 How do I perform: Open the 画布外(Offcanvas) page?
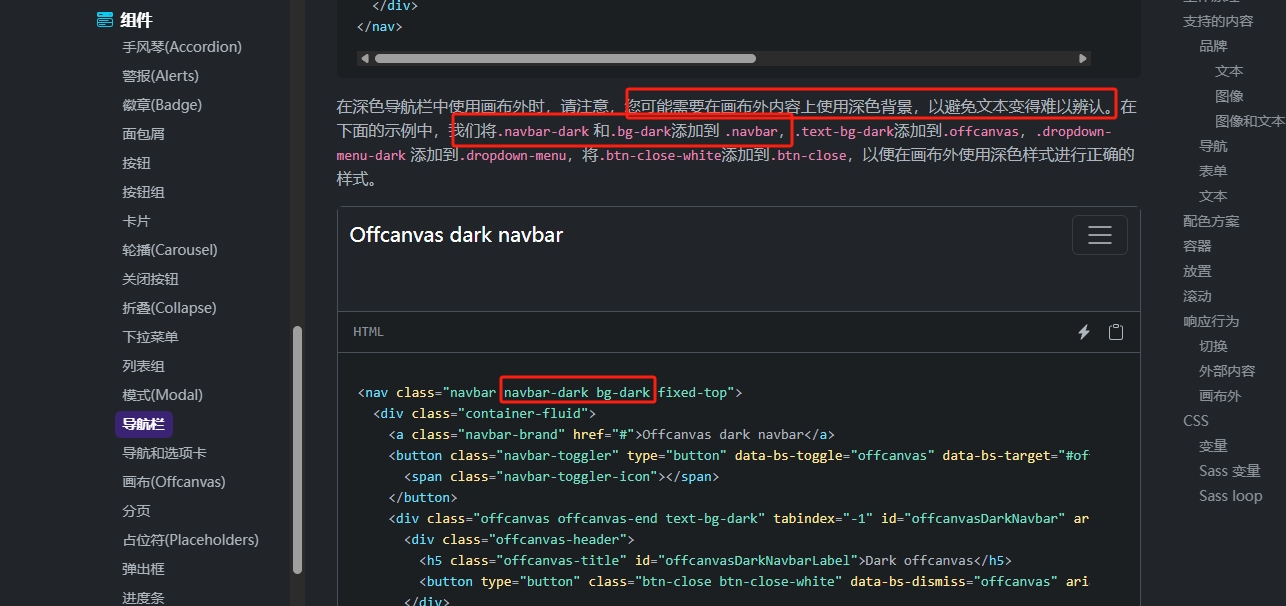coord(172,481)
